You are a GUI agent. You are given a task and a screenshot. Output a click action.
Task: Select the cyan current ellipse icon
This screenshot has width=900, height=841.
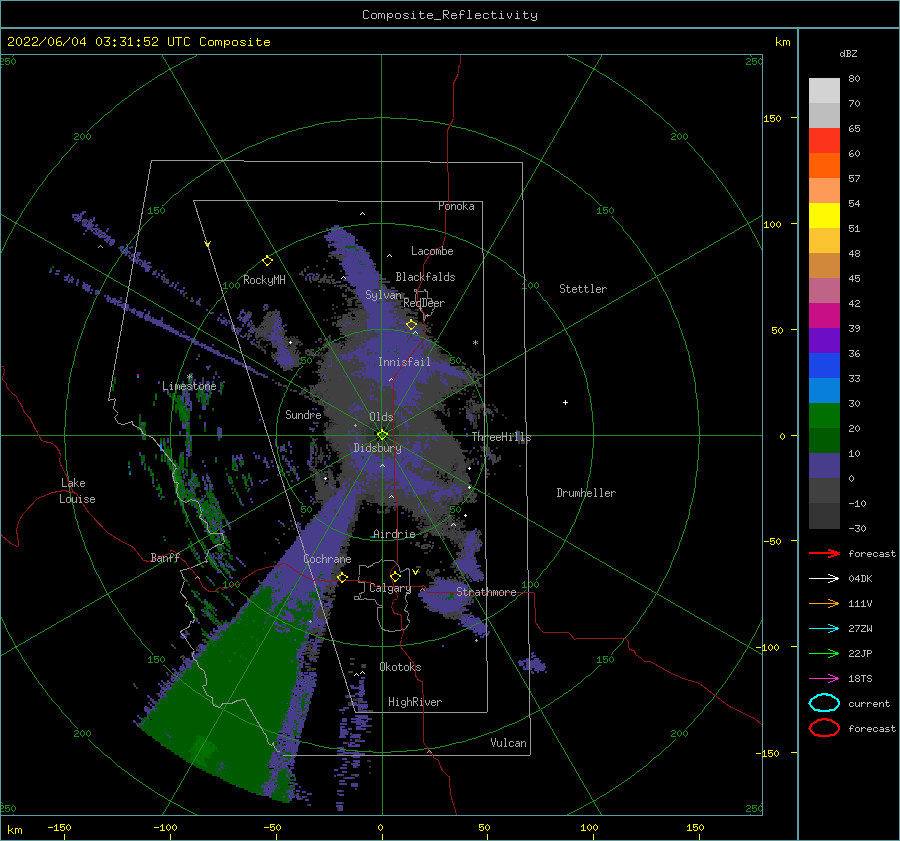pyautogui.click(x=824, y=703)
